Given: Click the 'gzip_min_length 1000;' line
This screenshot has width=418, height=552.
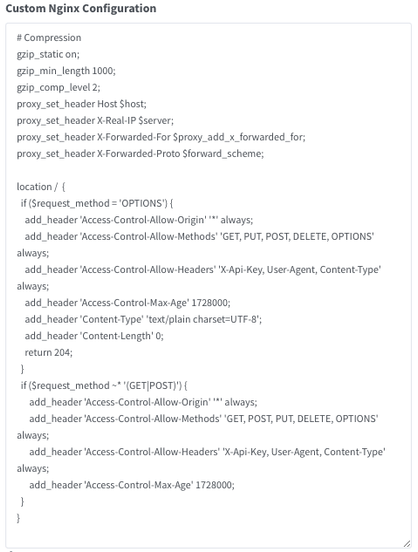Looking at the screenshot, I should point(66,71).
